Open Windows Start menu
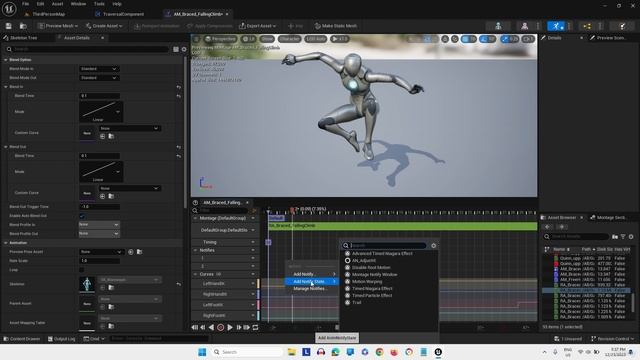The width and height of the screenshot is (640, 360). (x=202, y=352)
